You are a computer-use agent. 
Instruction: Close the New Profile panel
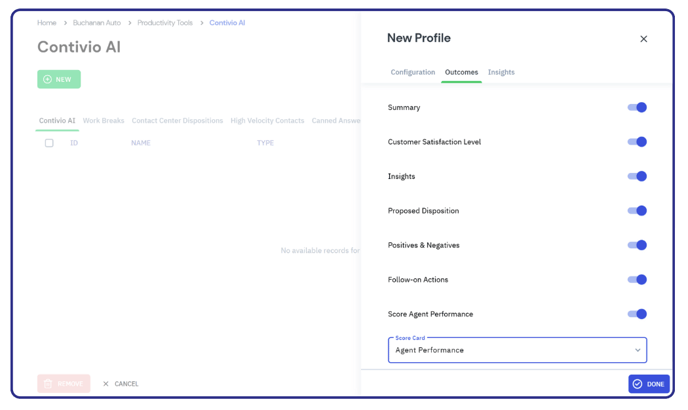point(643,39)
